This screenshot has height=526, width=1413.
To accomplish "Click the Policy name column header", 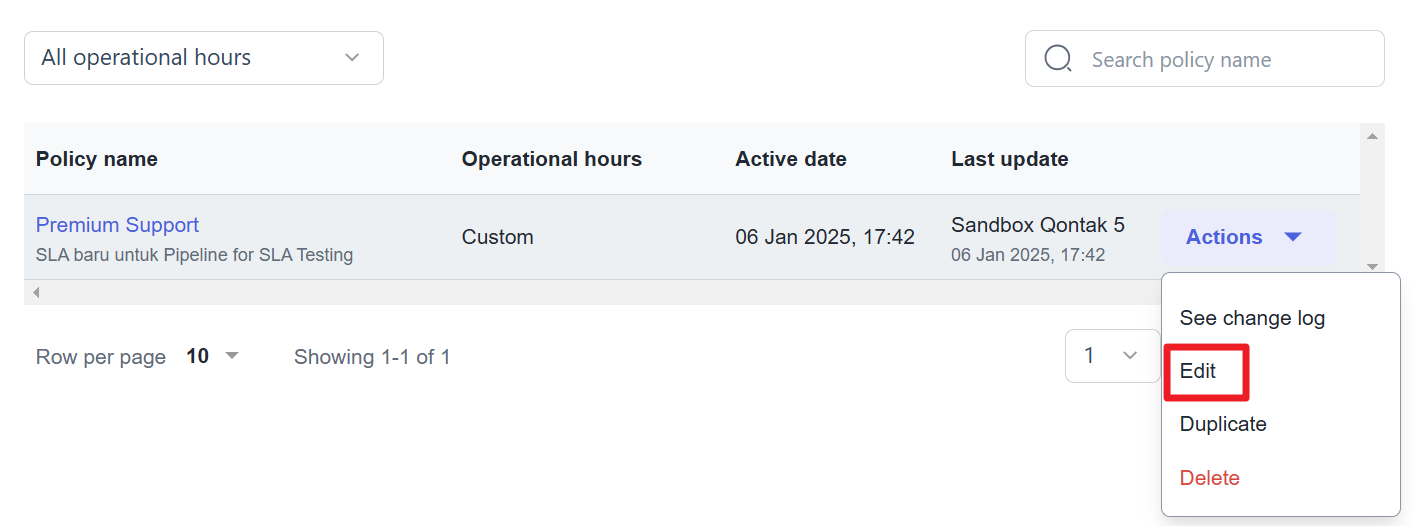I will coord(97,159).
